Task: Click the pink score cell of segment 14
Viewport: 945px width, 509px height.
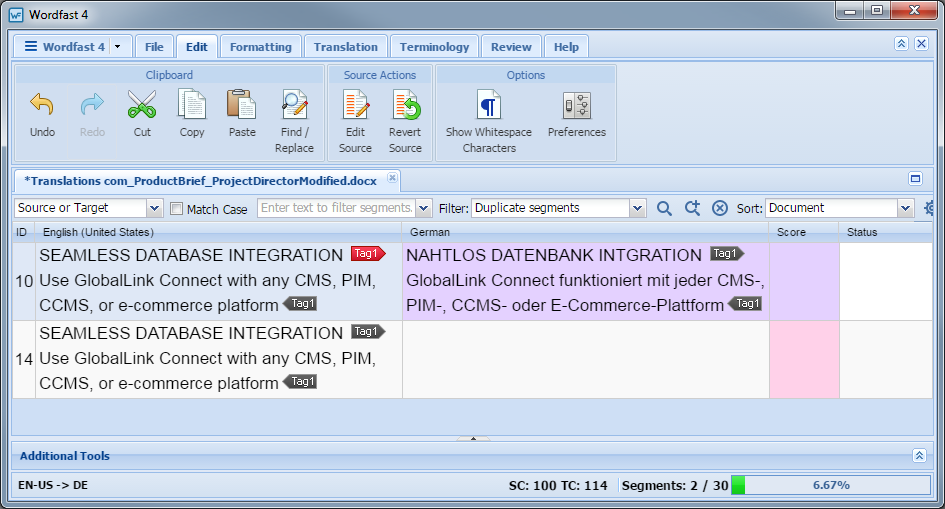Action: click(804, 360)
